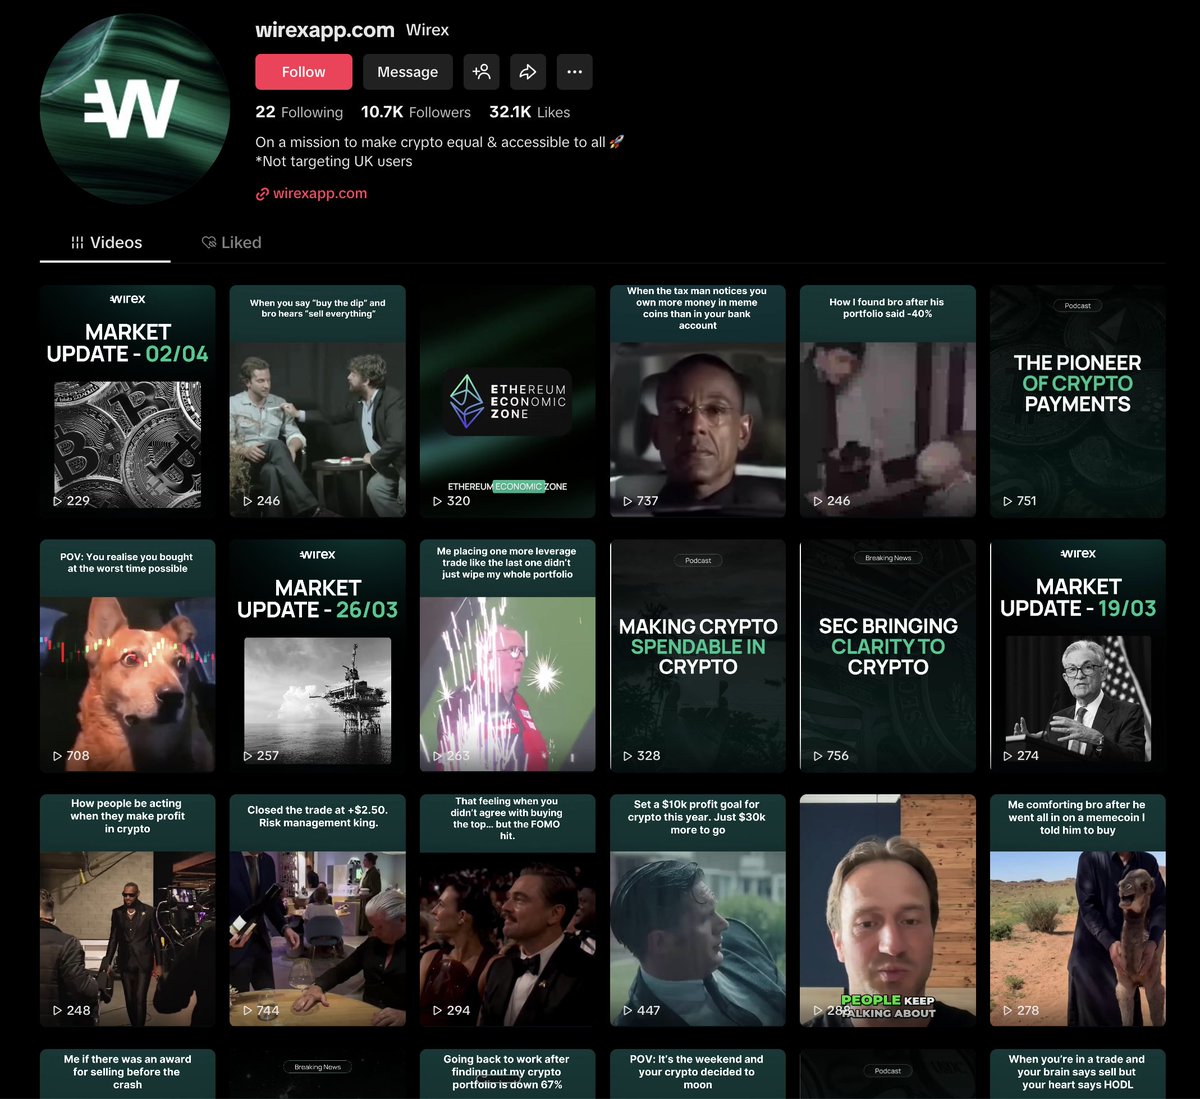Open Message to Wirex
1200x1099 pixels.
point(407,72)
